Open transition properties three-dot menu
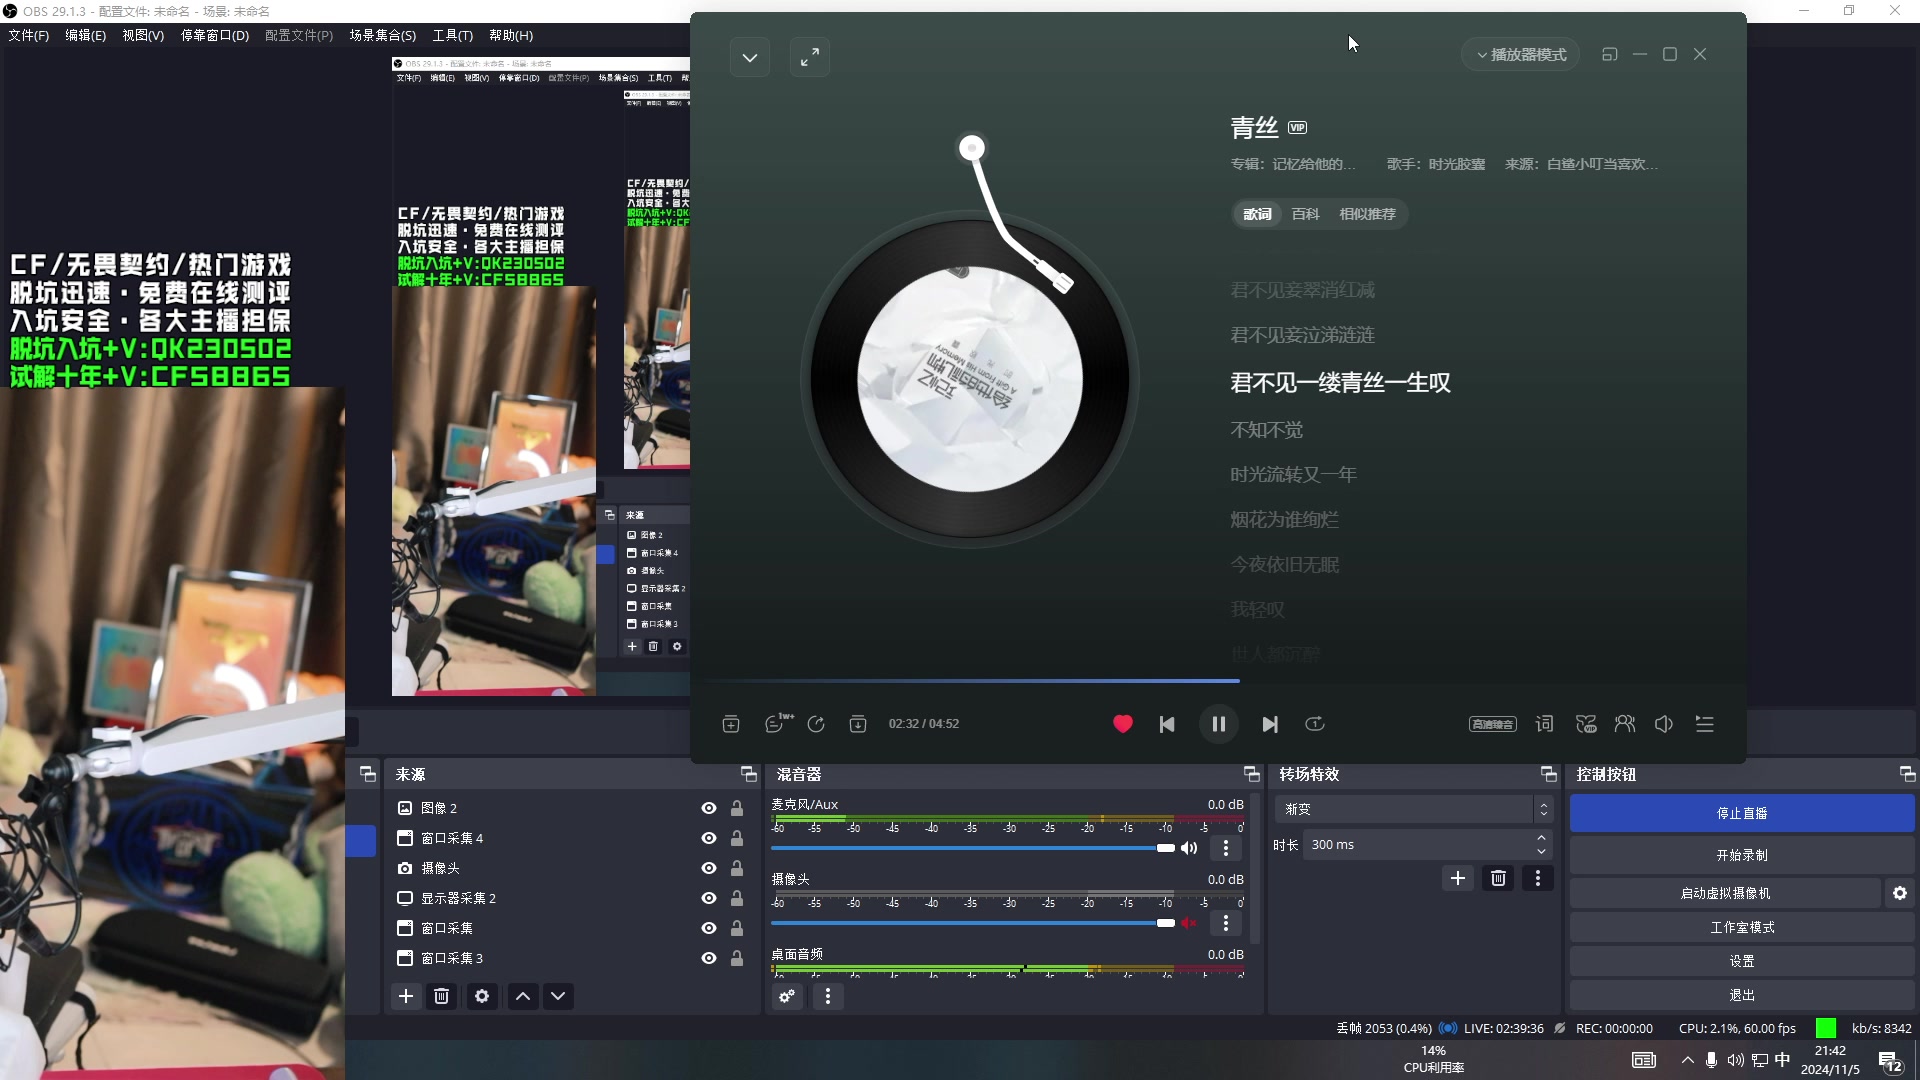This screenshot has width=1920, height=1080. 1538,878
